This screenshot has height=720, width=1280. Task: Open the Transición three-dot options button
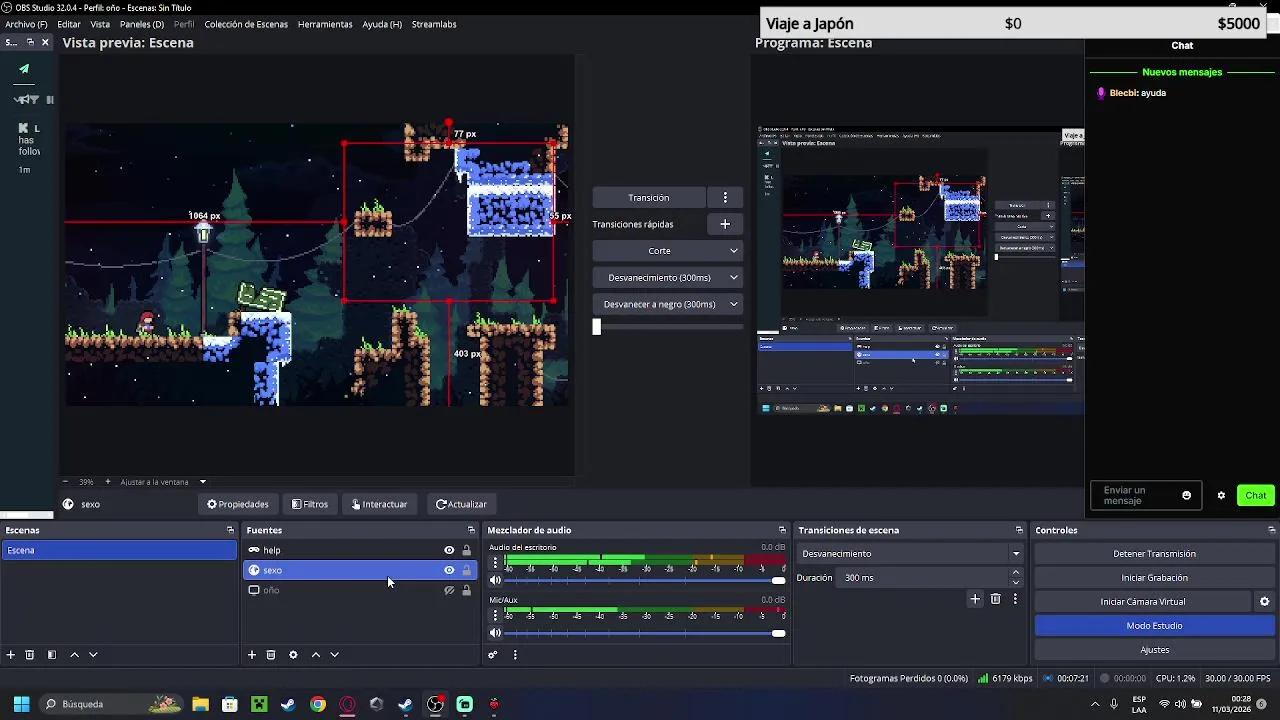[725, 198]
